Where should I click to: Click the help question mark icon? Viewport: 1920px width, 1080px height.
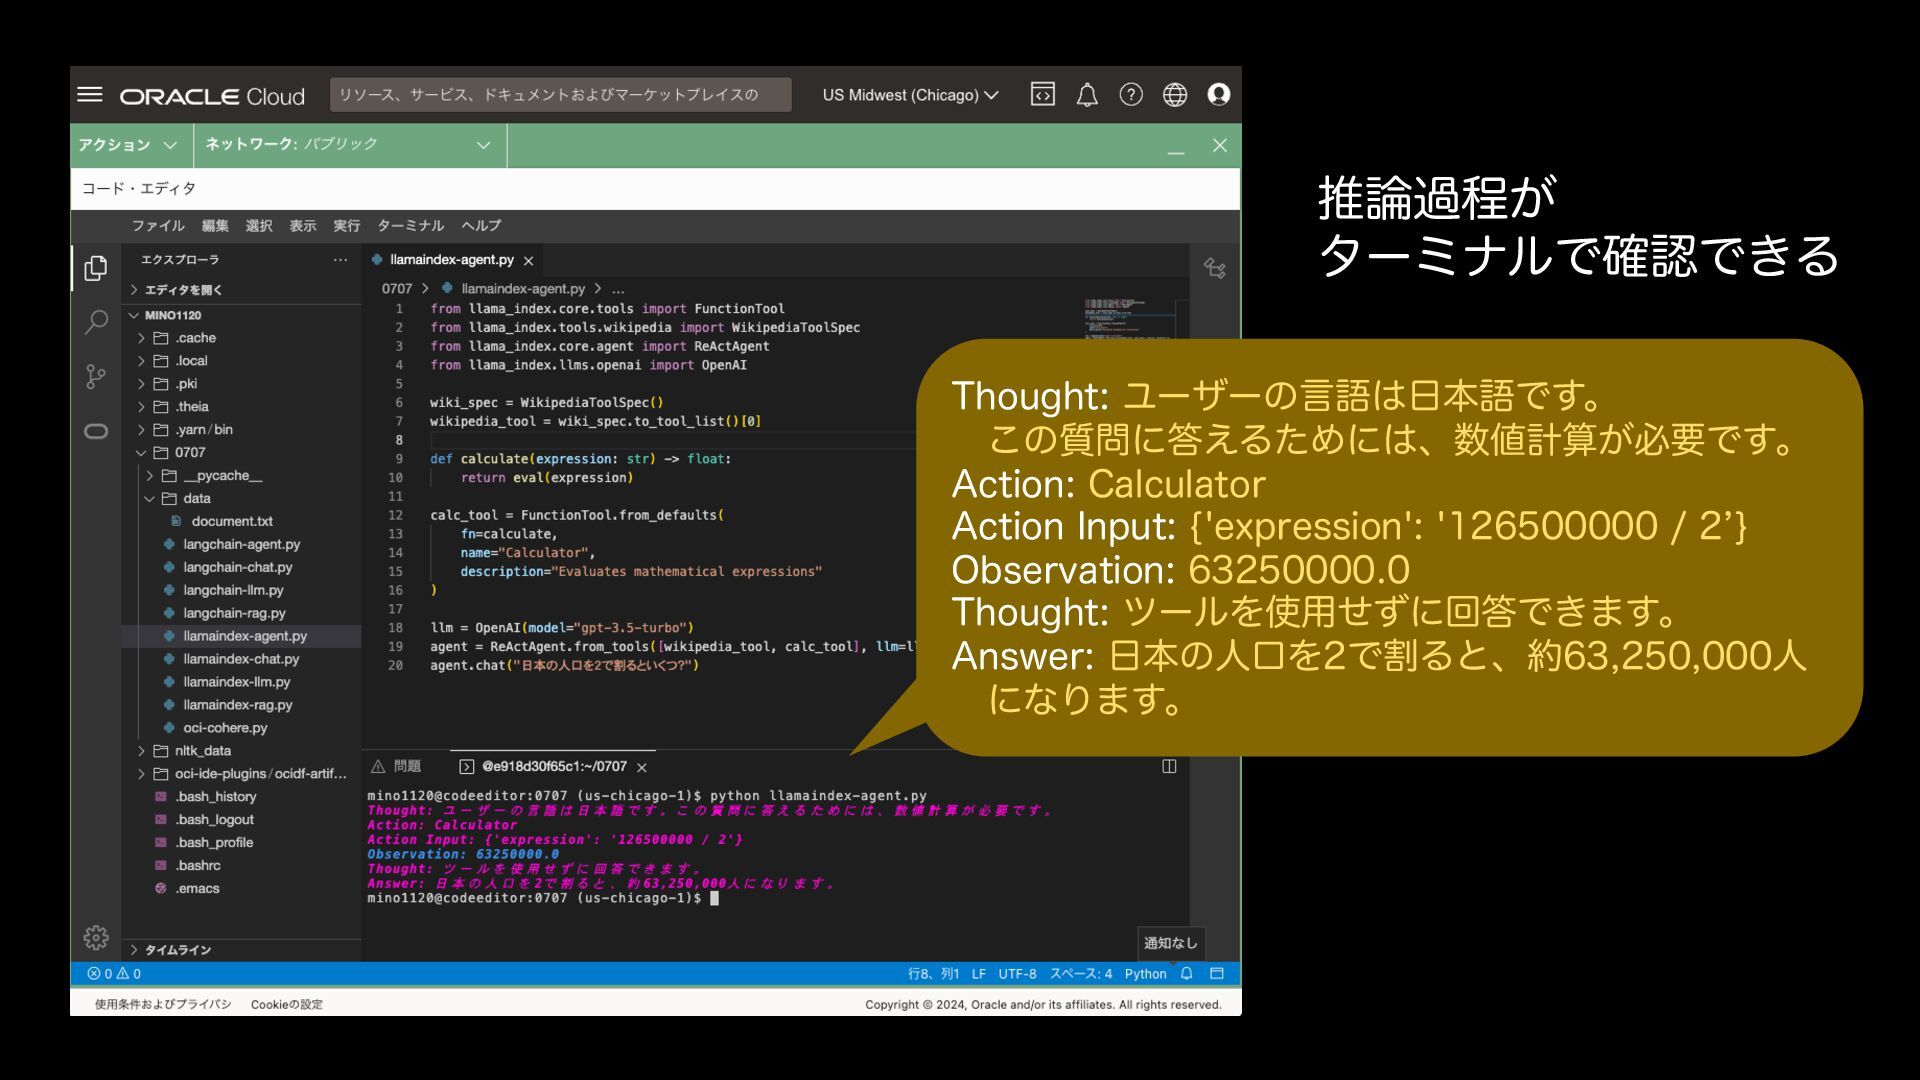1130,95
